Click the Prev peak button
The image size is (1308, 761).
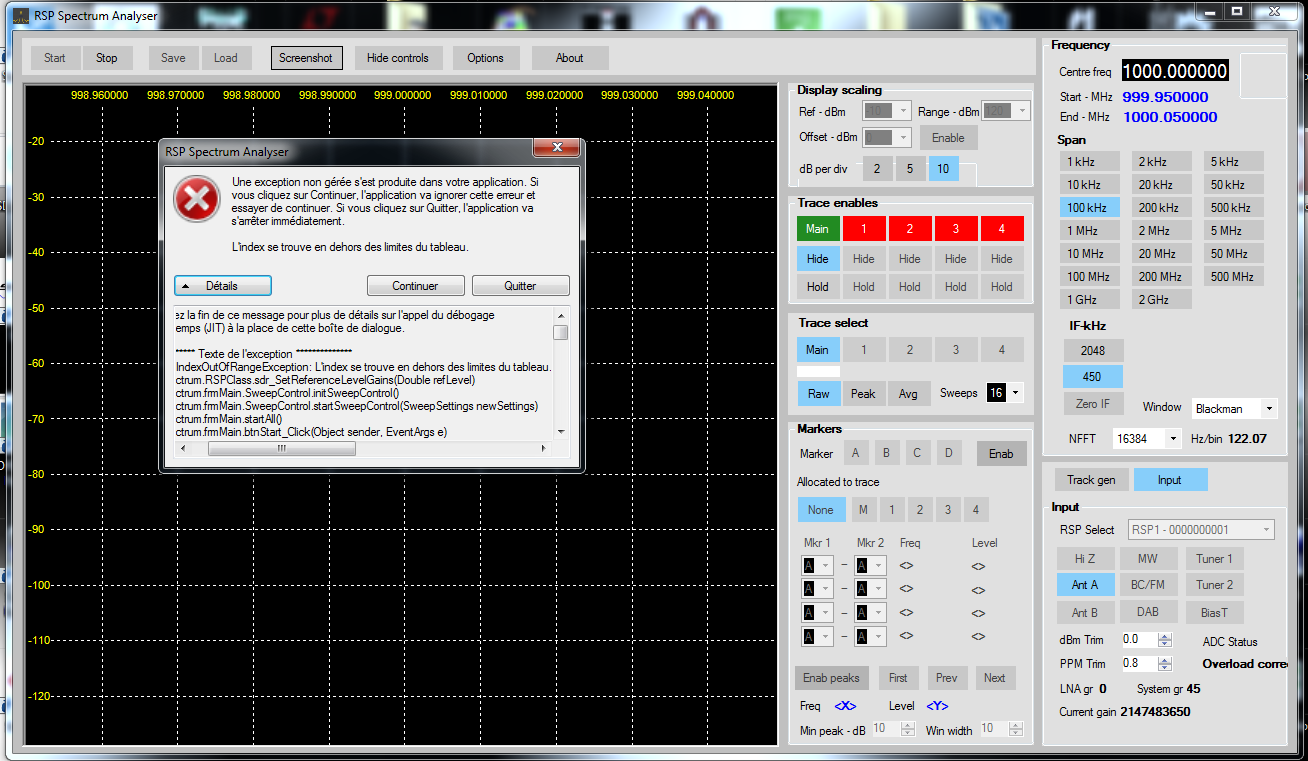click(x=947, y=678)
